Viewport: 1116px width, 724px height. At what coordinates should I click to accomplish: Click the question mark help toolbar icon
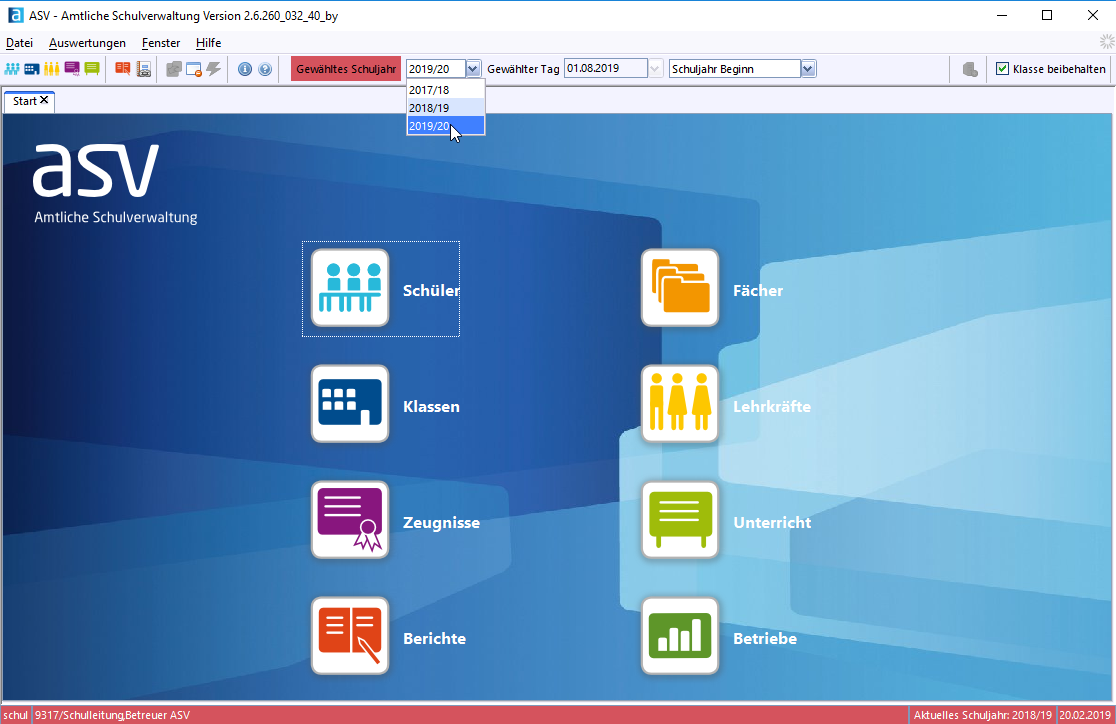point(265,69)
